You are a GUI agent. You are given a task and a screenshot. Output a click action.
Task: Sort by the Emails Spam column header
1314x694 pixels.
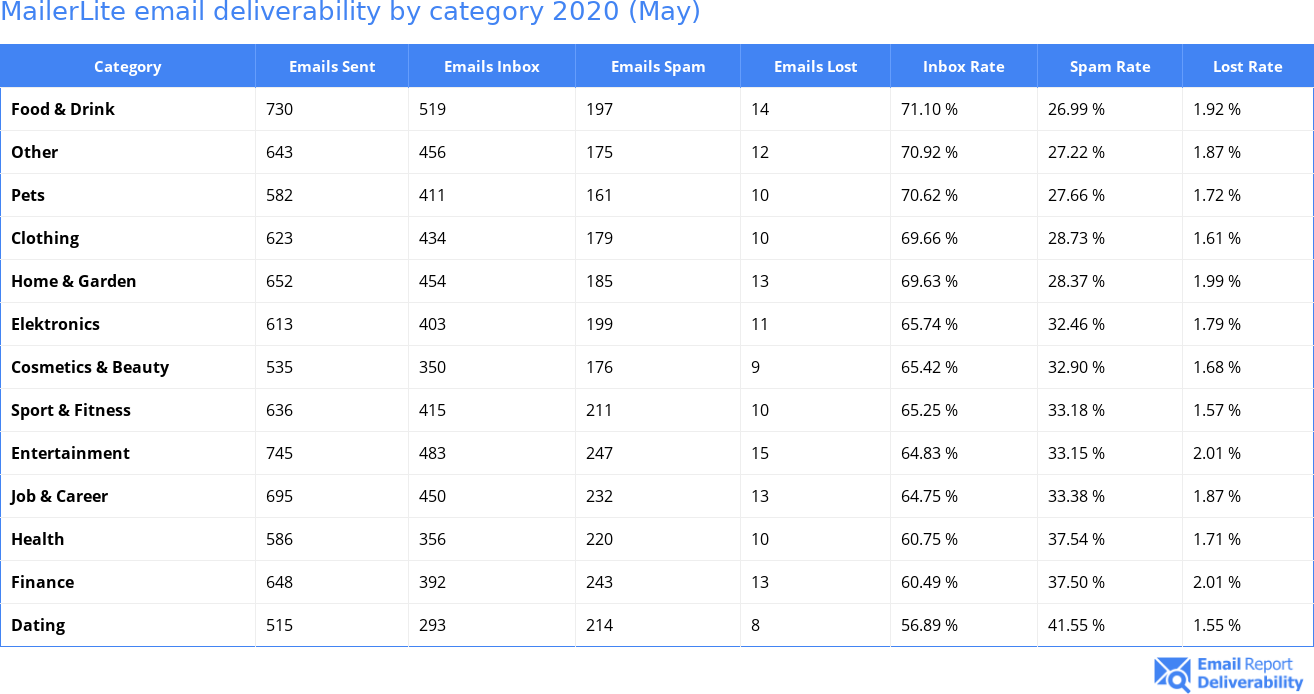[658, 67]
